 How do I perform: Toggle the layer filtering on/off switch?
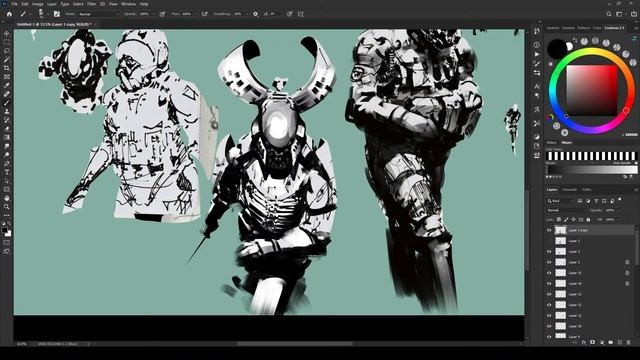[620, 200]
